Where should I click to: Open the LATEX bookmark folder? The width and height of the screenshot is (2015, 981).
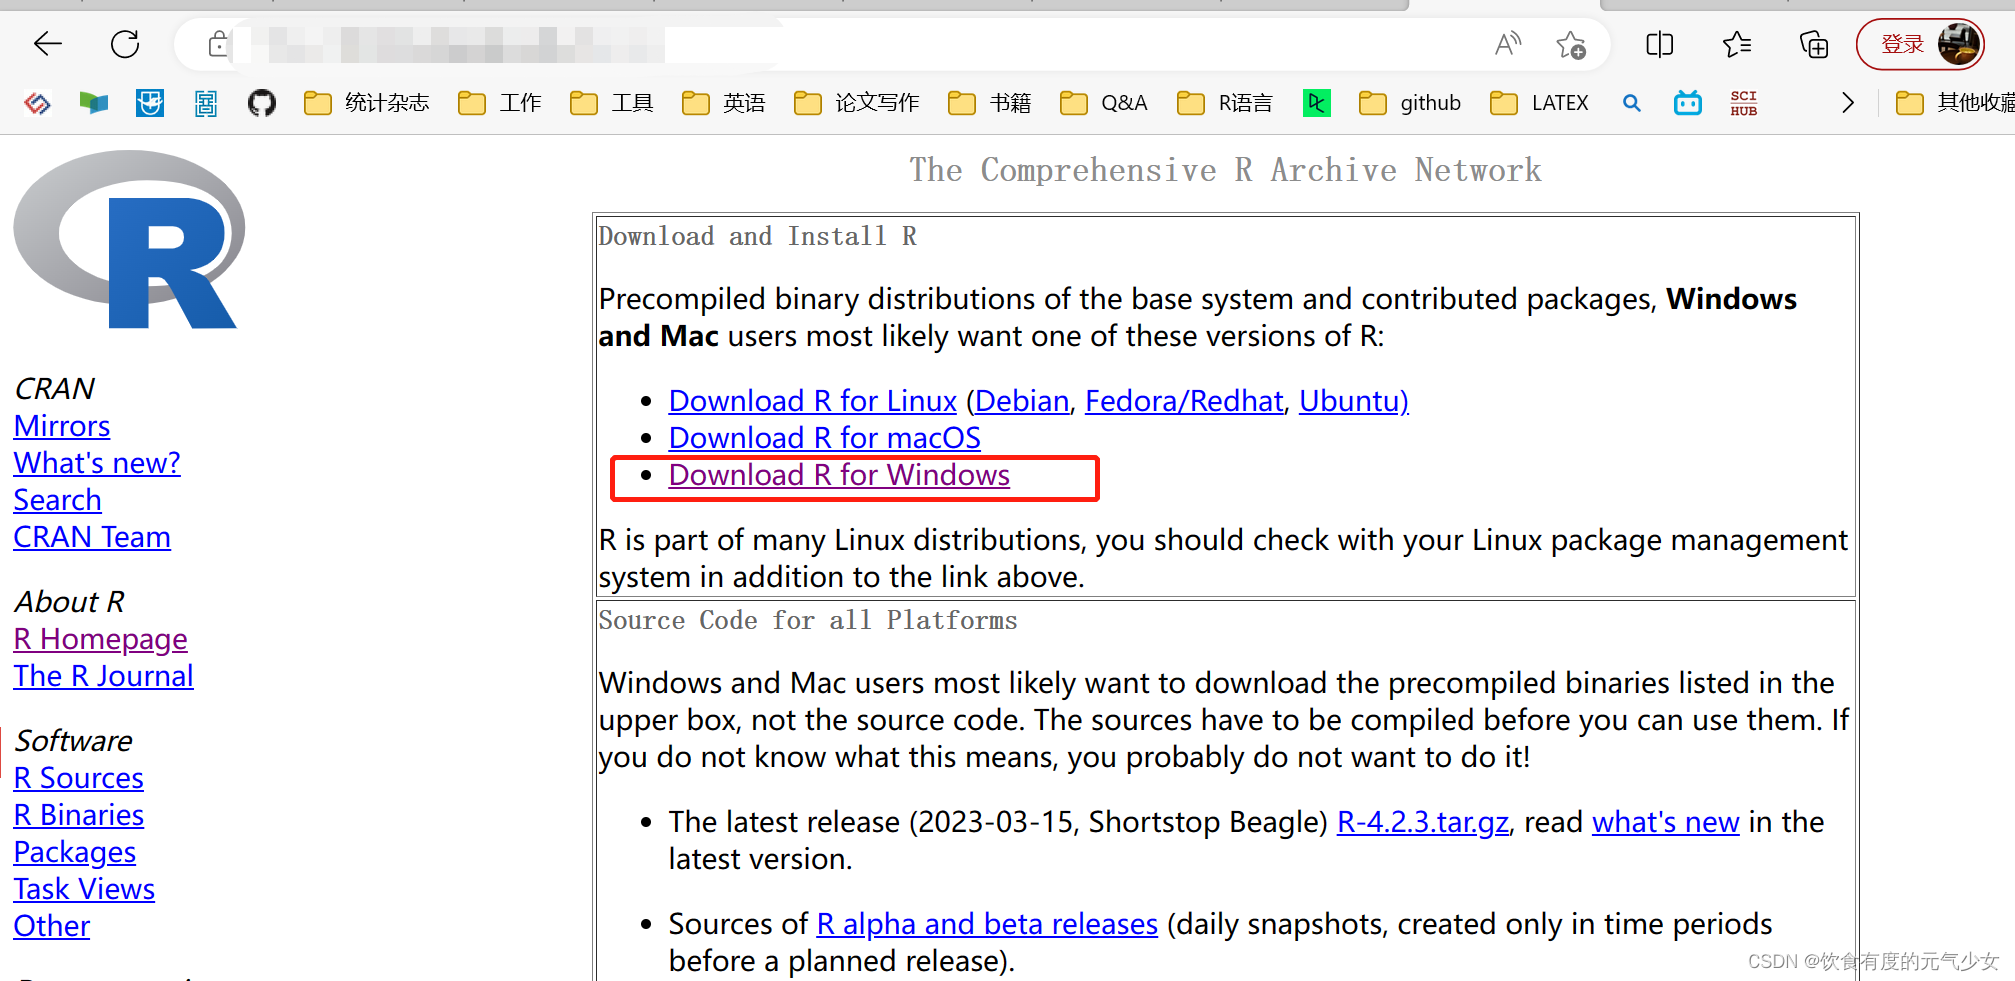pyautogui.click(x=1539, y=103)
